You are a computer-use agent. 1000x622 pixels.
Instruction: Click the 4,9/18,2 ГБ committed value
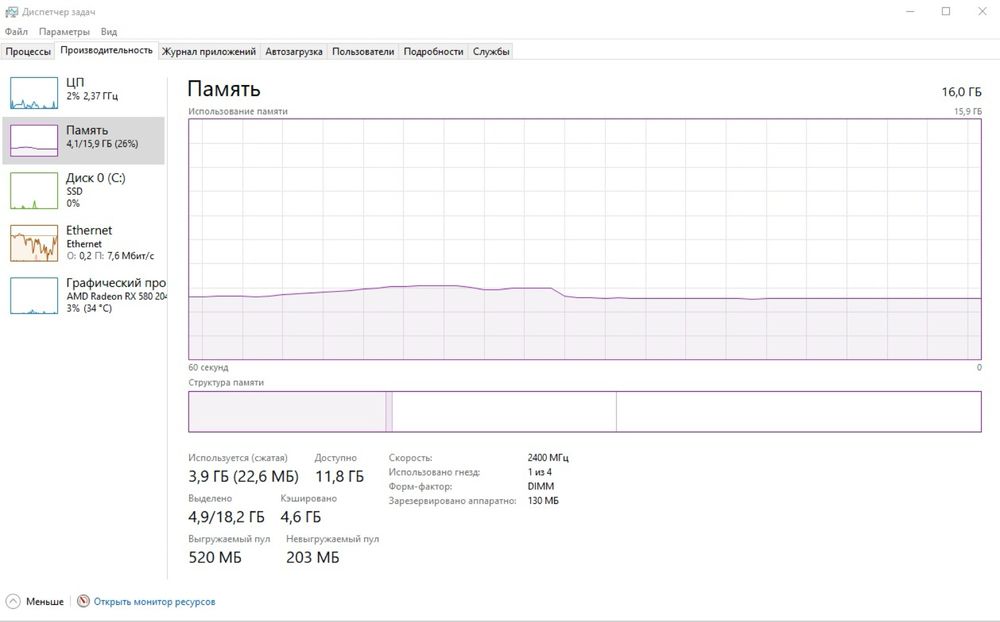[226, 517]
